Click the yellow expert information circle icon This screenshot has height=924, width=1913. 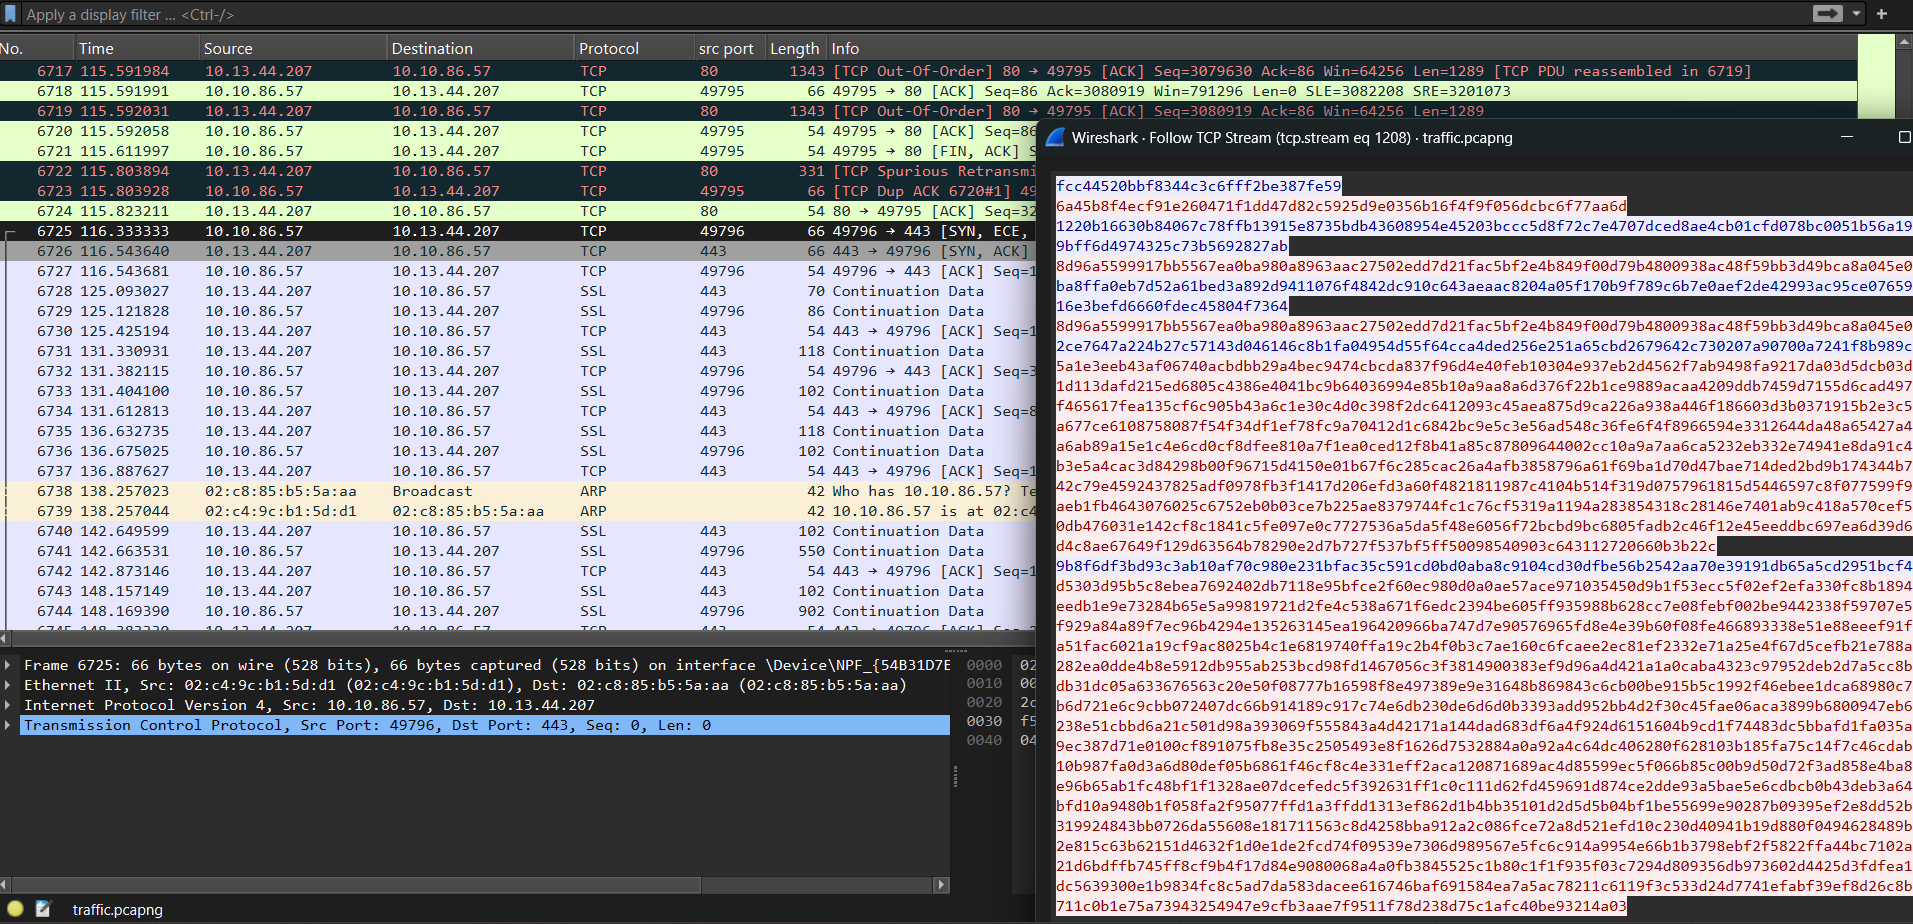point(15,909)
